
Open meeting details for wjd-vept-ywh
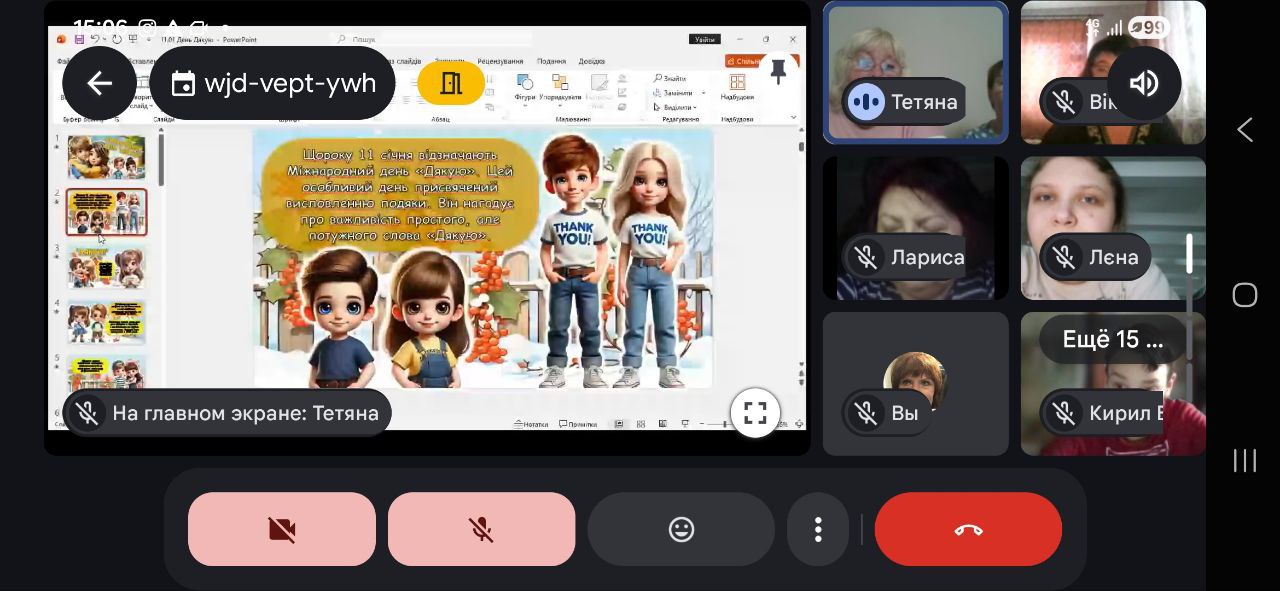(273, 83)
